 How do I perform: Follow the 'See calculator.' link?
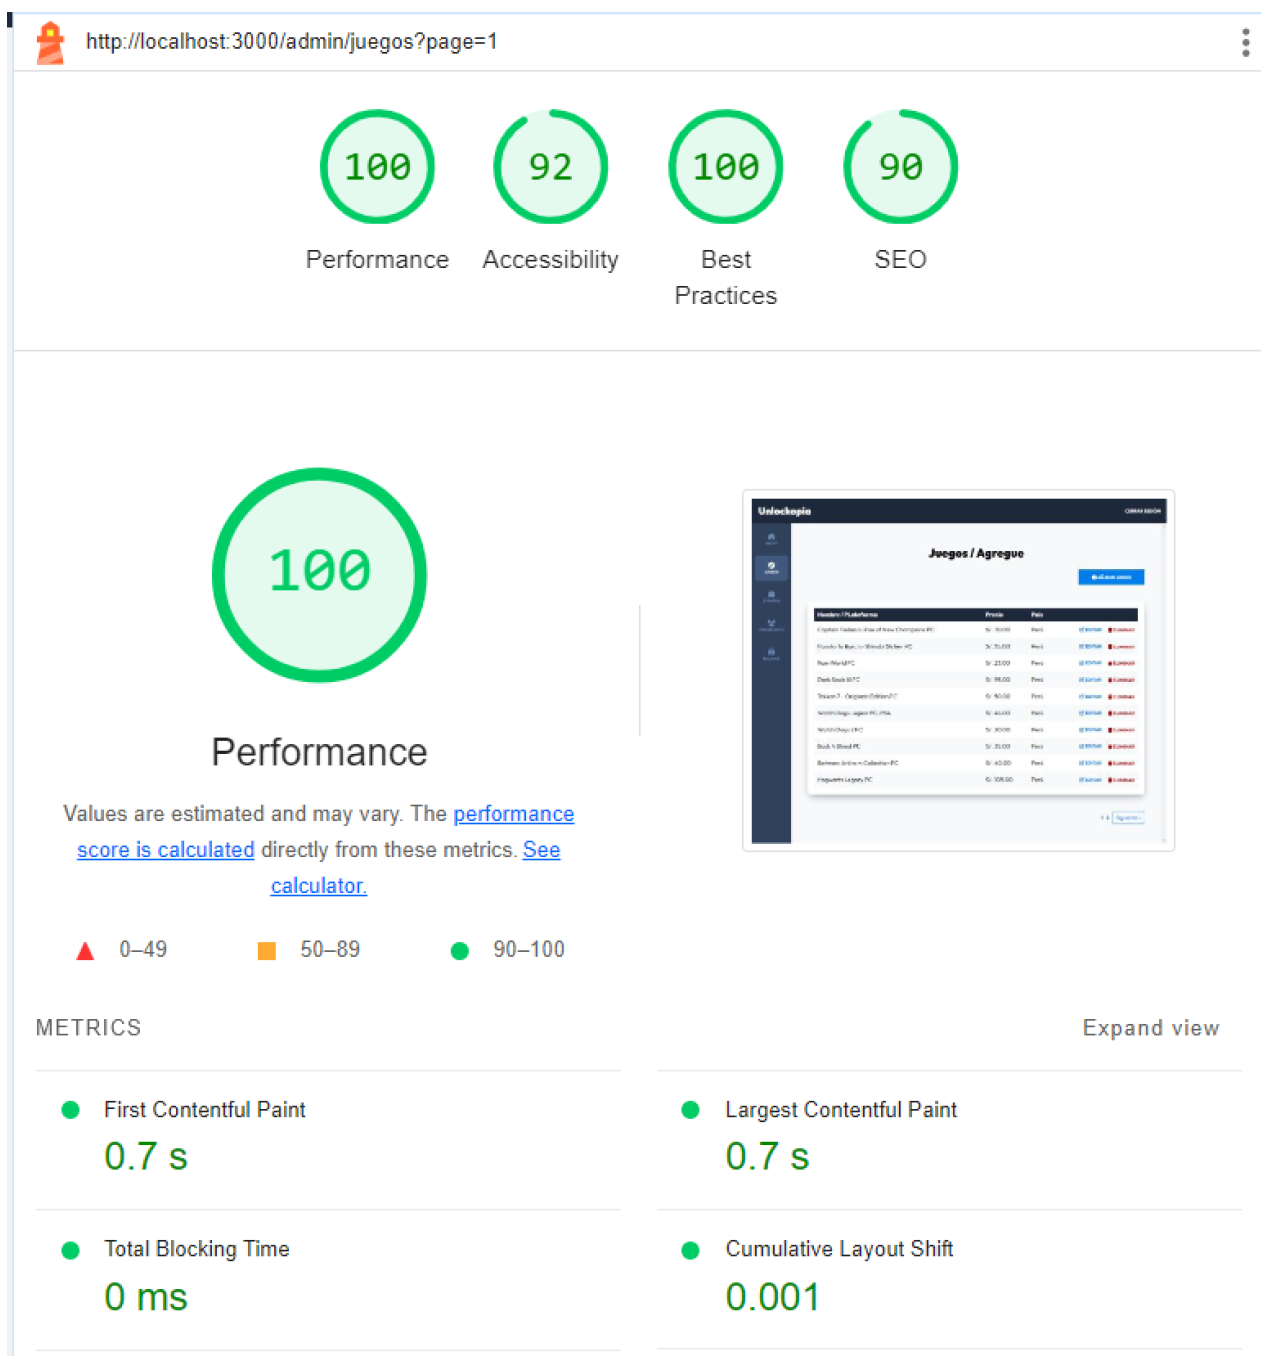click(x=541, y=850)
